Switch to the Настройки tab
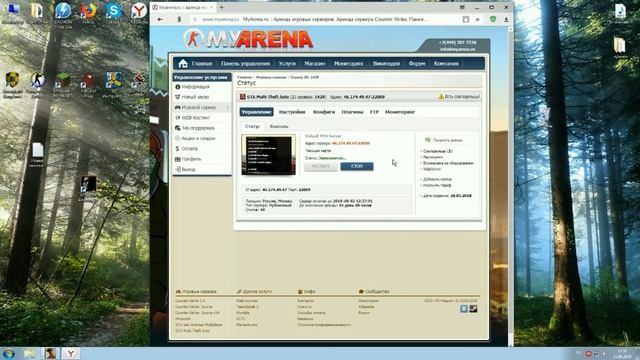The image size is (640, 360). point(292,112)
